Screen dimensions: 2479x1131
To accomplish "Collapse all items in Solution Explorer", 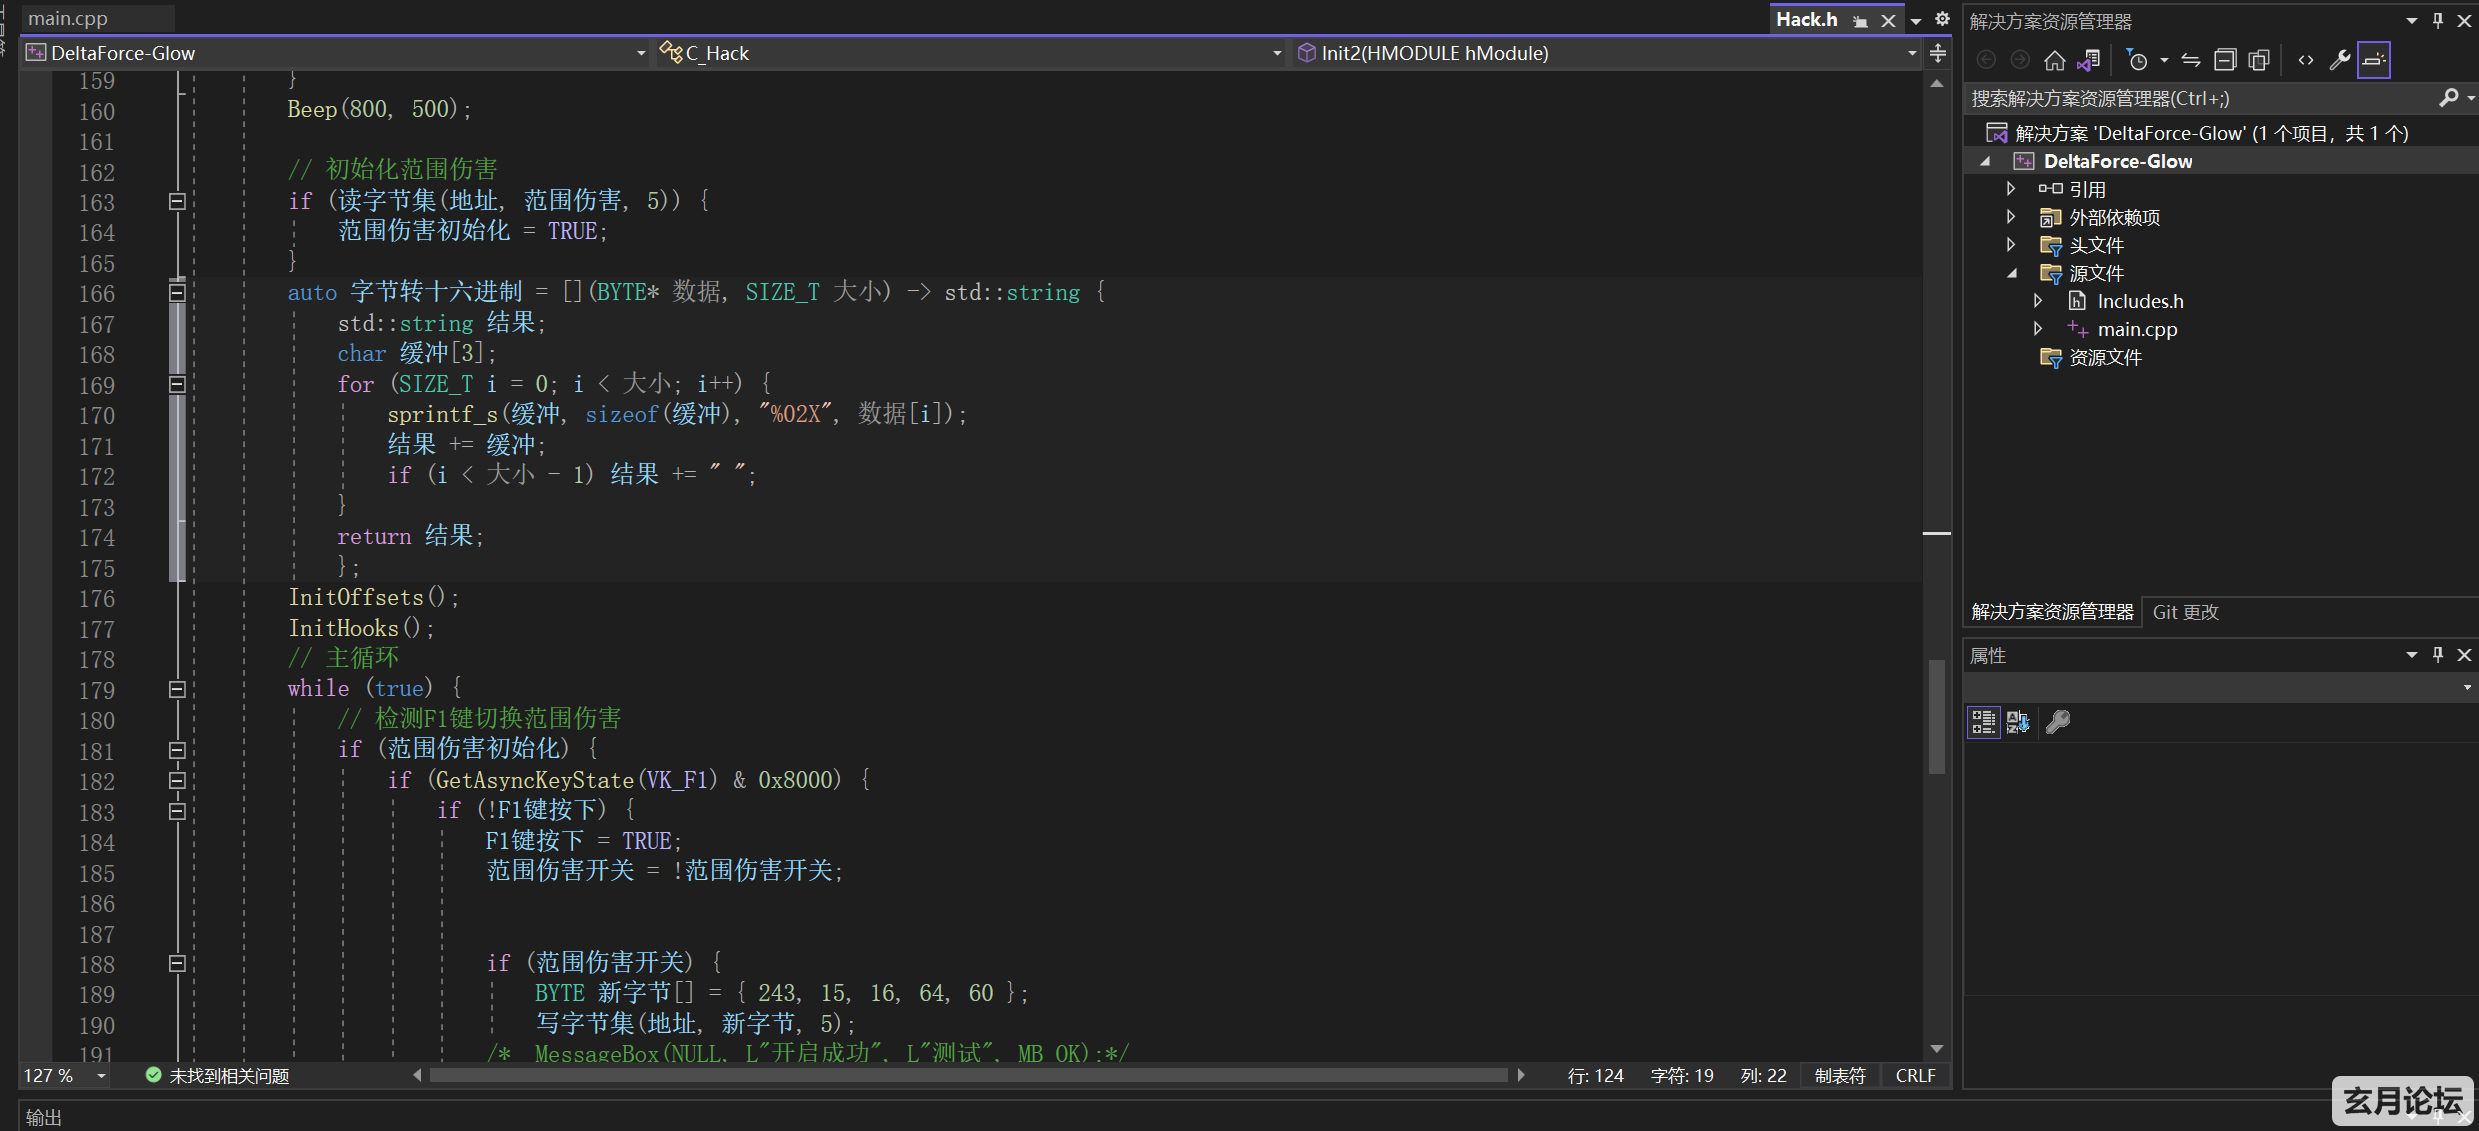I will pos(2225,59).
